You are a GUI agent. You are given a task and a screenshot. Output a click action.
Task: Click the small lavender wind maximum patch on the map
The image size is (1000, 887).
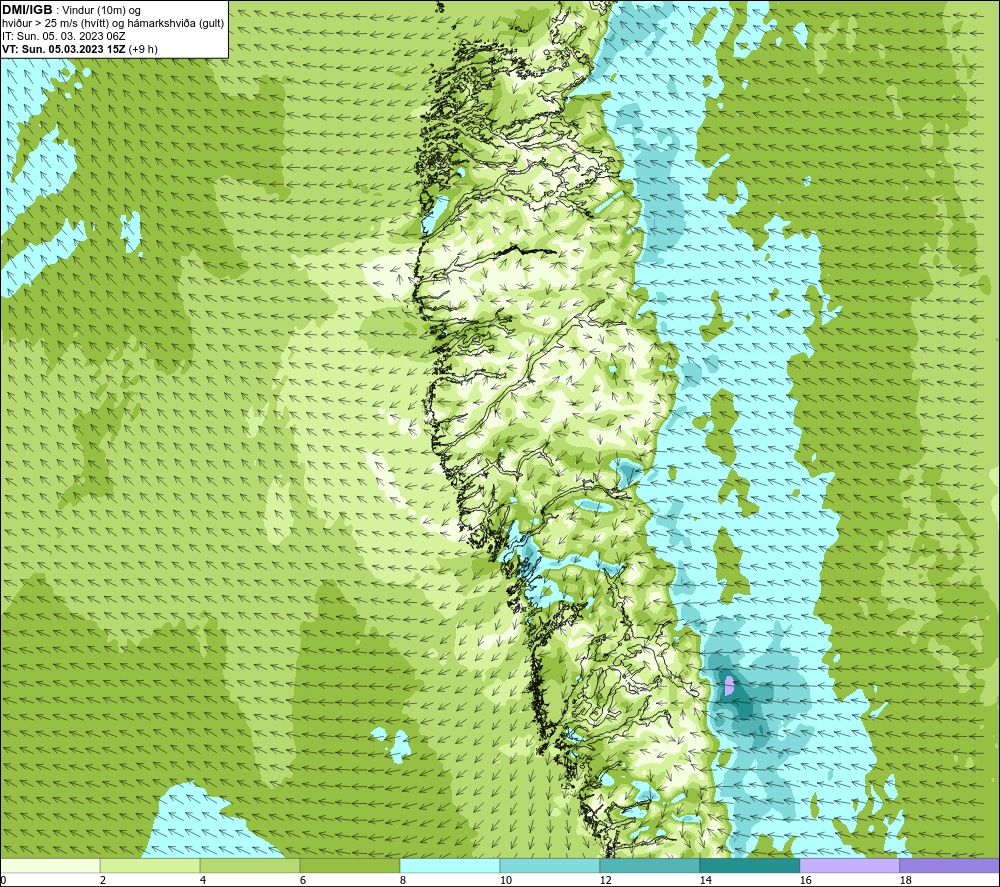pyautogui.click(x=730, y=685)
